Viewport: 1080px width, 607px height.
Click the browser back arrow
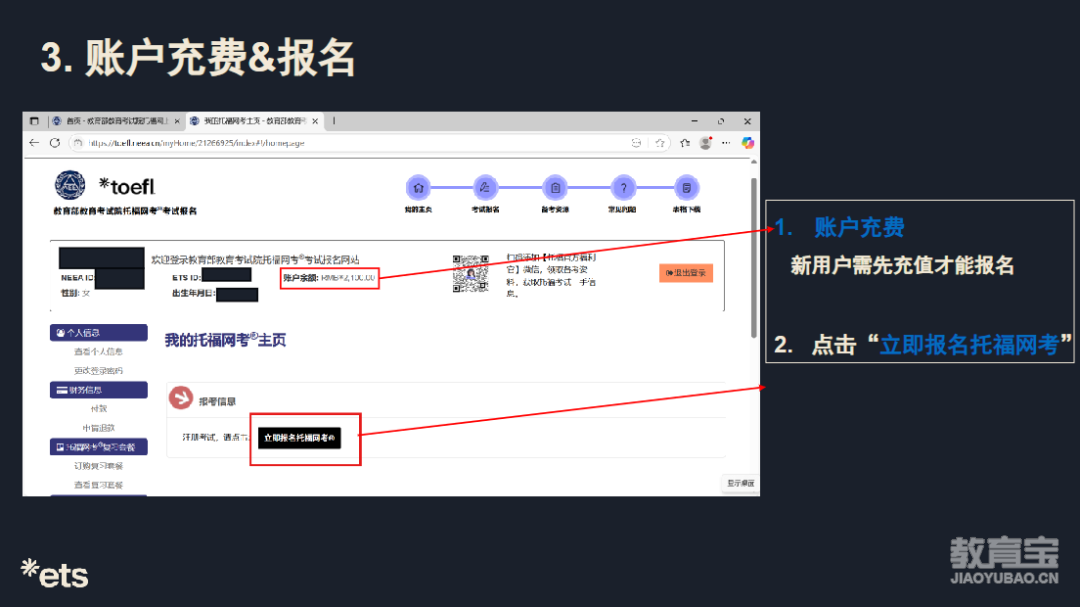click(34, 143)
